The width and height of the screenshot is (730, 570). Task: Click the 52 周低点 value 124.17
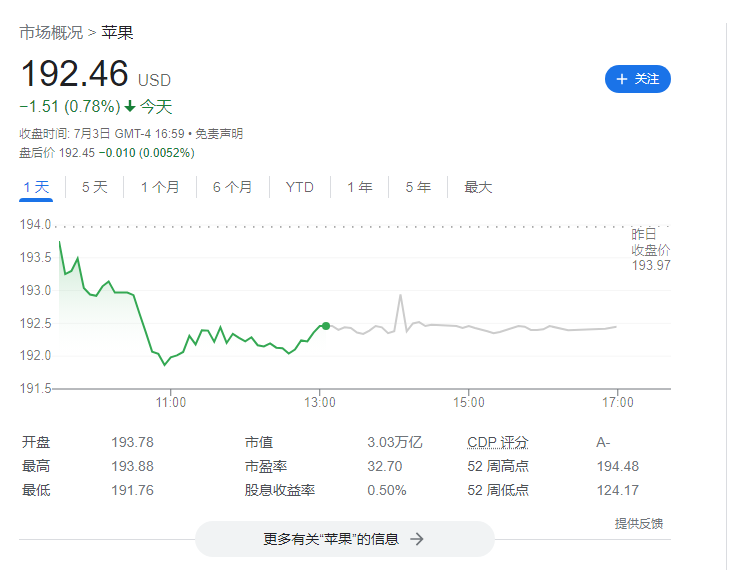618,490
